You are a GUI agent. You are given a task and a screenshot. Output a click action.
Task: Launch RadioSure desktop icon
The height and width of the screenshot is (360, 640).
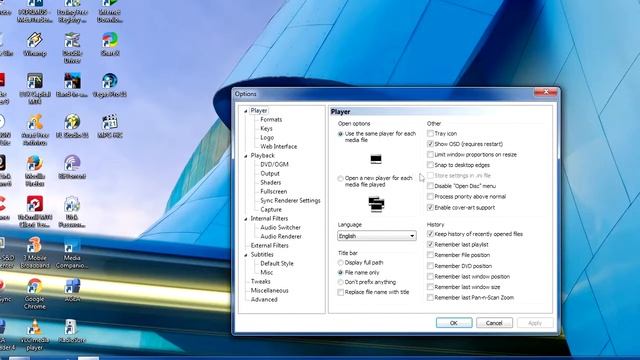(x=72, y=331)
